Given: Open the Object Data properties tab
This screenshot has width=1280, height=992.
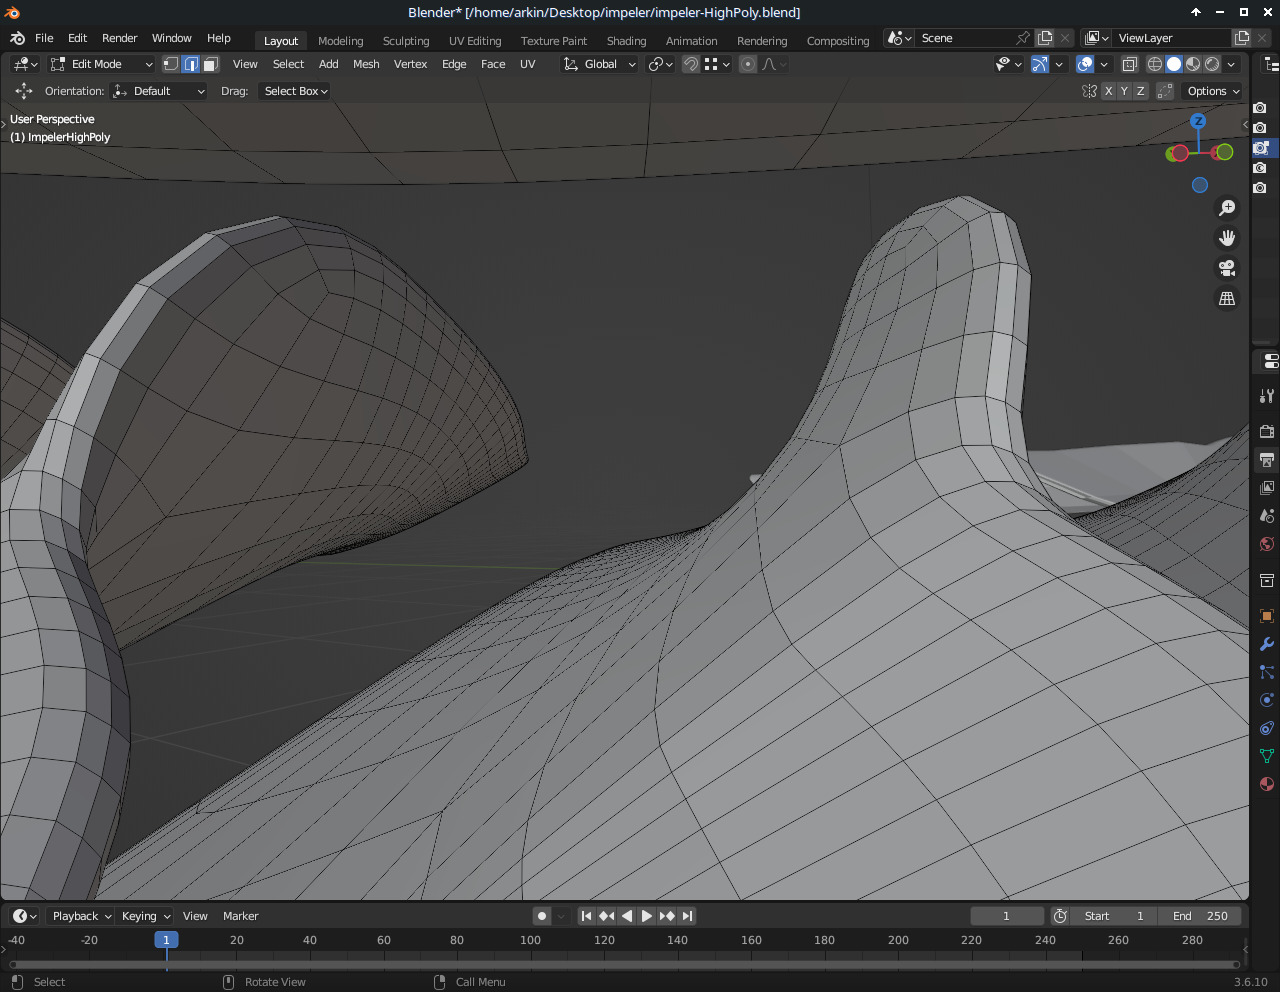Looking at the screenshot, I should click(1267, 756).
